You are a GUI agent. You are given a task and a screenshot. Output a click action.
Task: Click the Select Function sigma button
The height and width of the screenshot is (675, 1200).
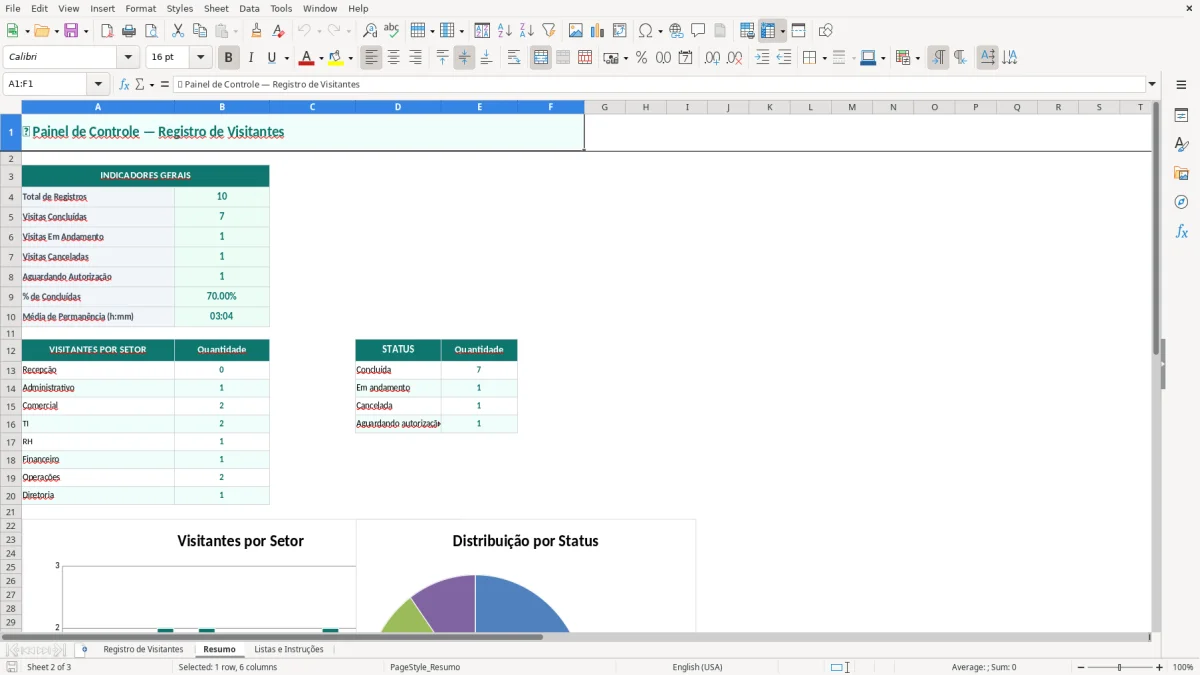139,84
